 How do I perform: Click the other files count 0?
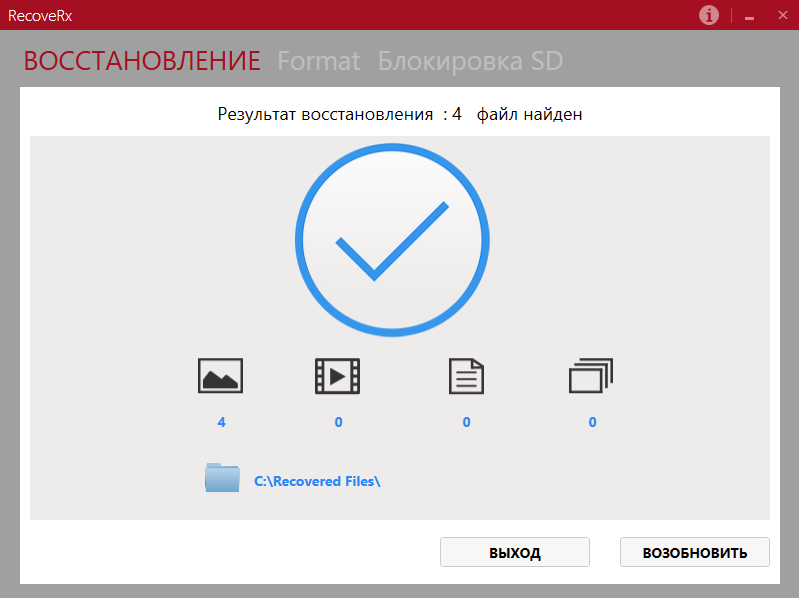tap(592, 422)
